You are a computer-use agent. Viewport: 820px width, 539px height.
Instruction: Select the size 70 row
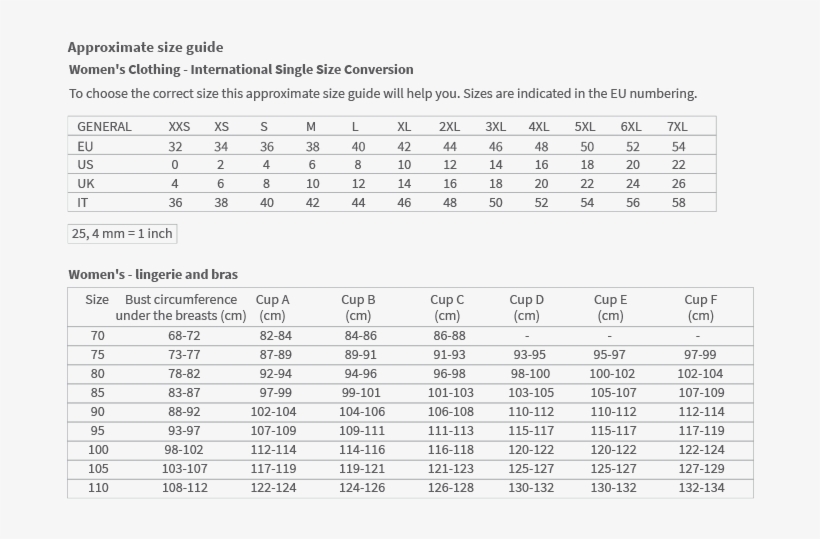(x=97, y=336)
